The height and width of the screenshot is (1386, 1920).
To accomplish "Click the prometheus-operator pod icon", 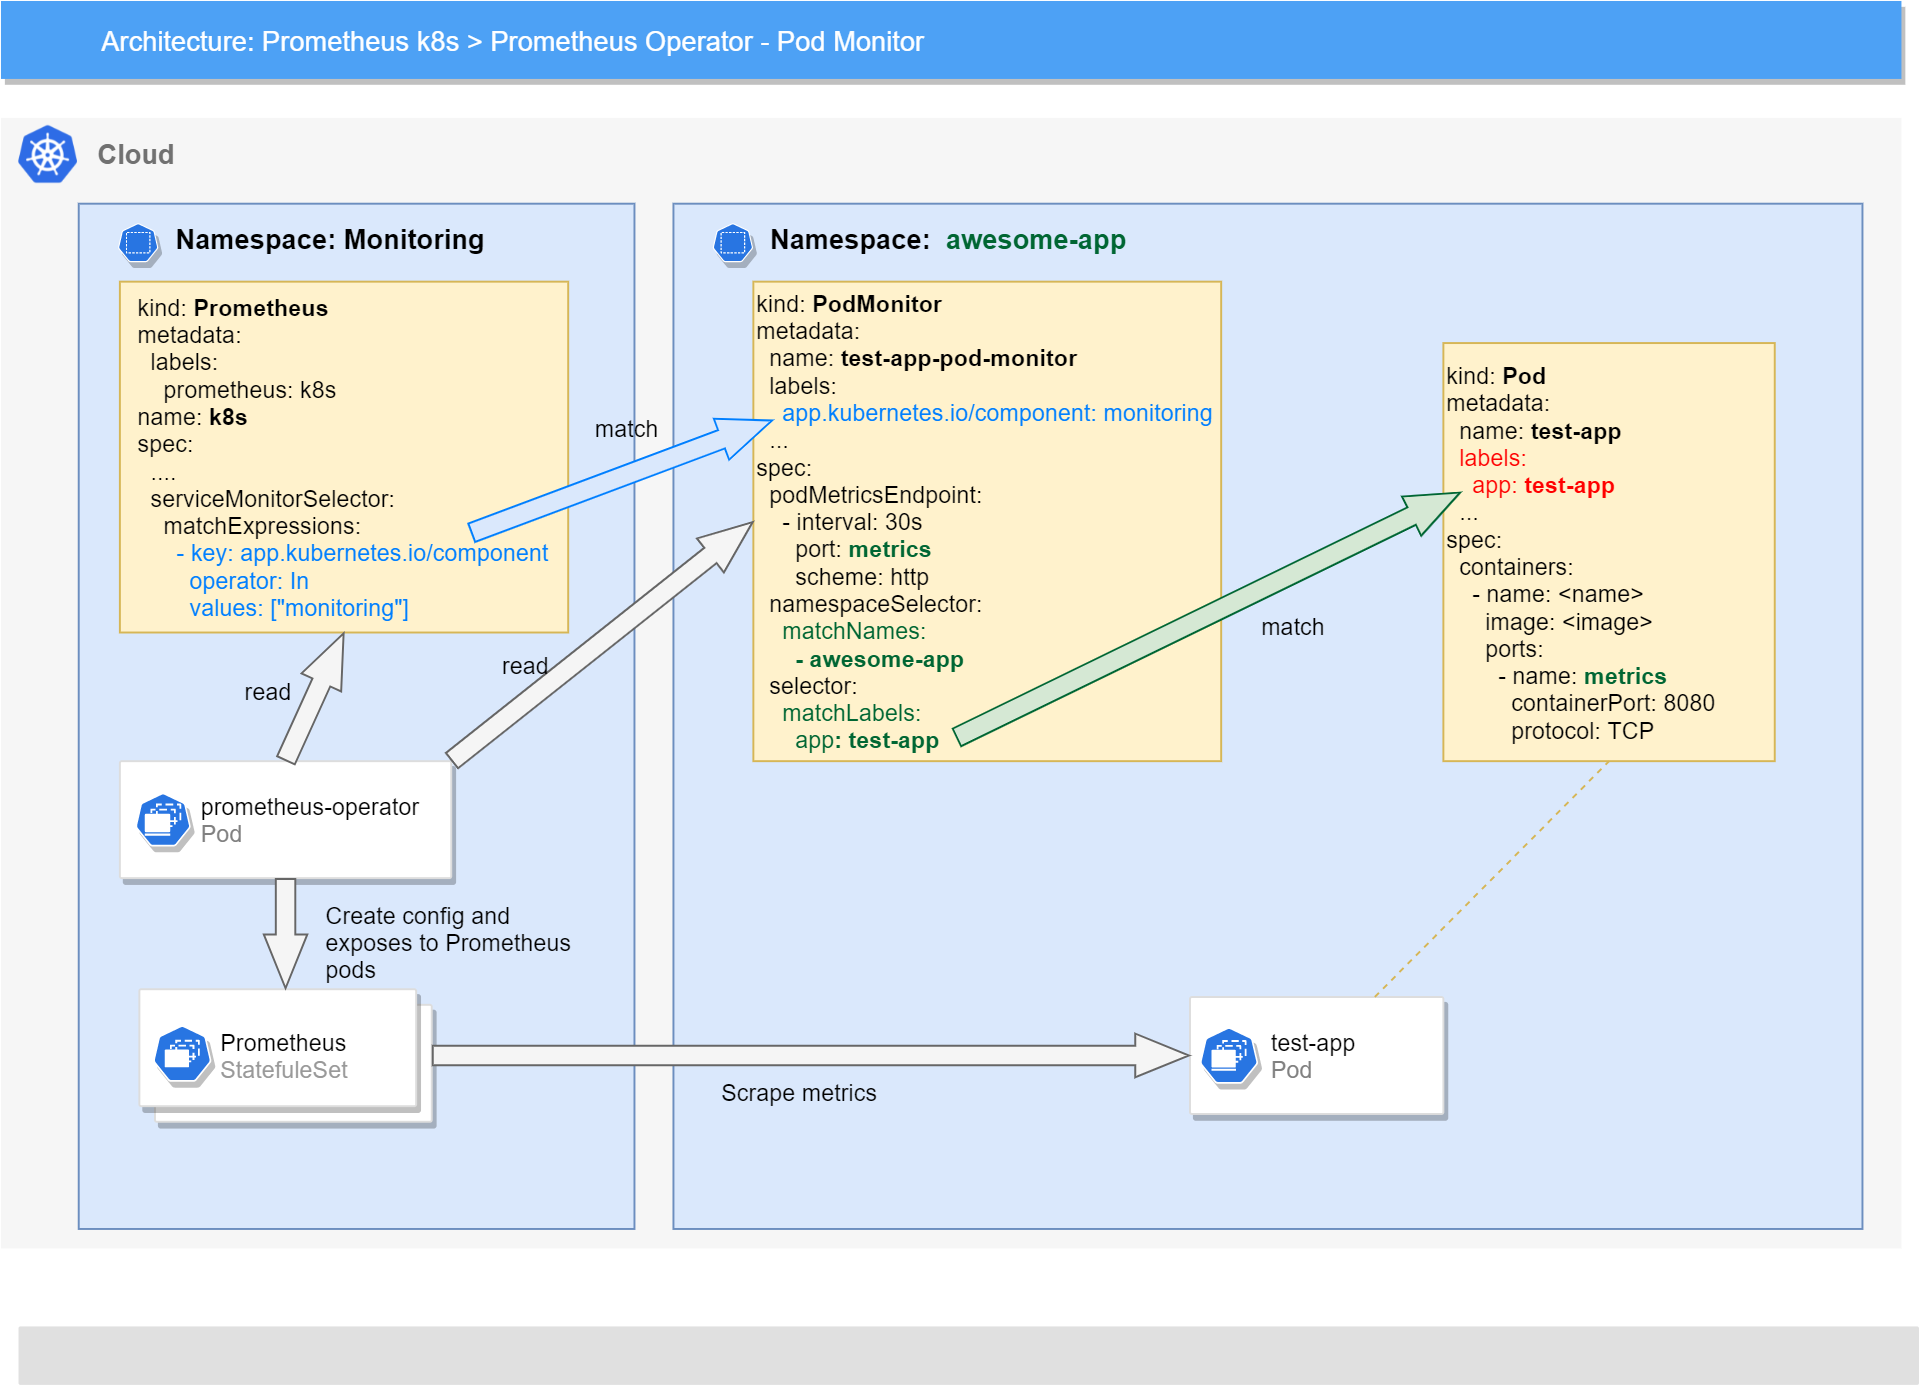I will pyautogui.click(x=164, y=822).
